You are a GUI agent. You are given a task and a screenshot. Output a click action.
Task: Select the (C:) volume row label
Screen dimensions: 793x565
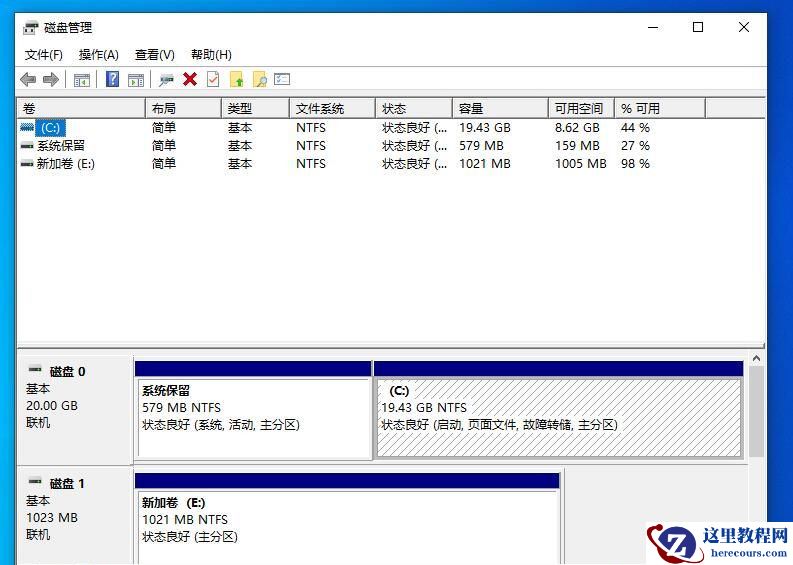coord(51,127)
